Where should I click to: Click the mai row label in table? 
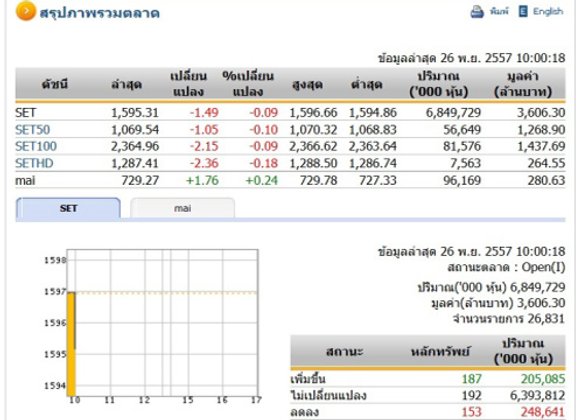pyautogui.click(x=25, y=181)
